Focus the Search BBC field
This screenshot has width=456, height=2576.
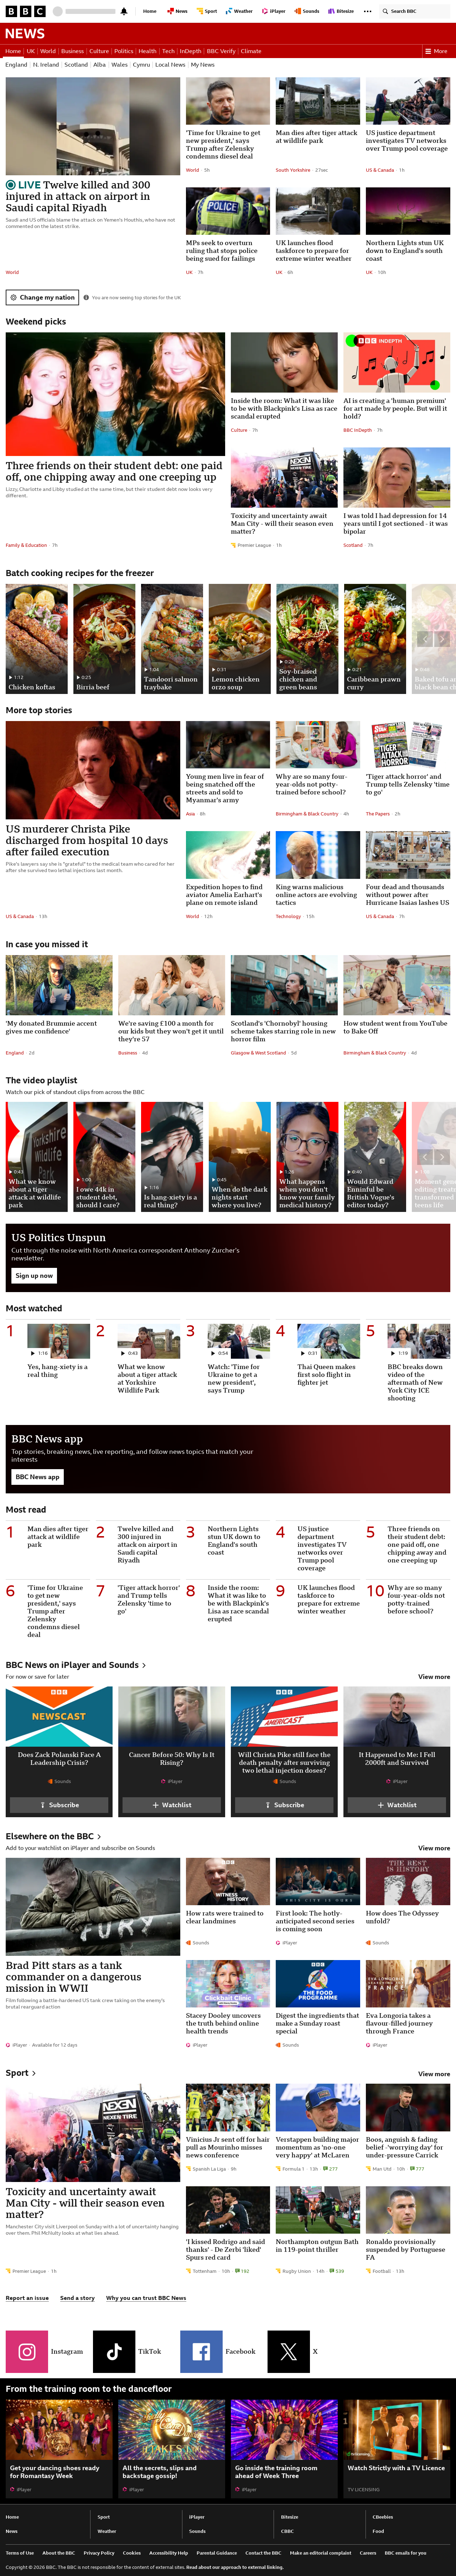(x=415, y=11)
